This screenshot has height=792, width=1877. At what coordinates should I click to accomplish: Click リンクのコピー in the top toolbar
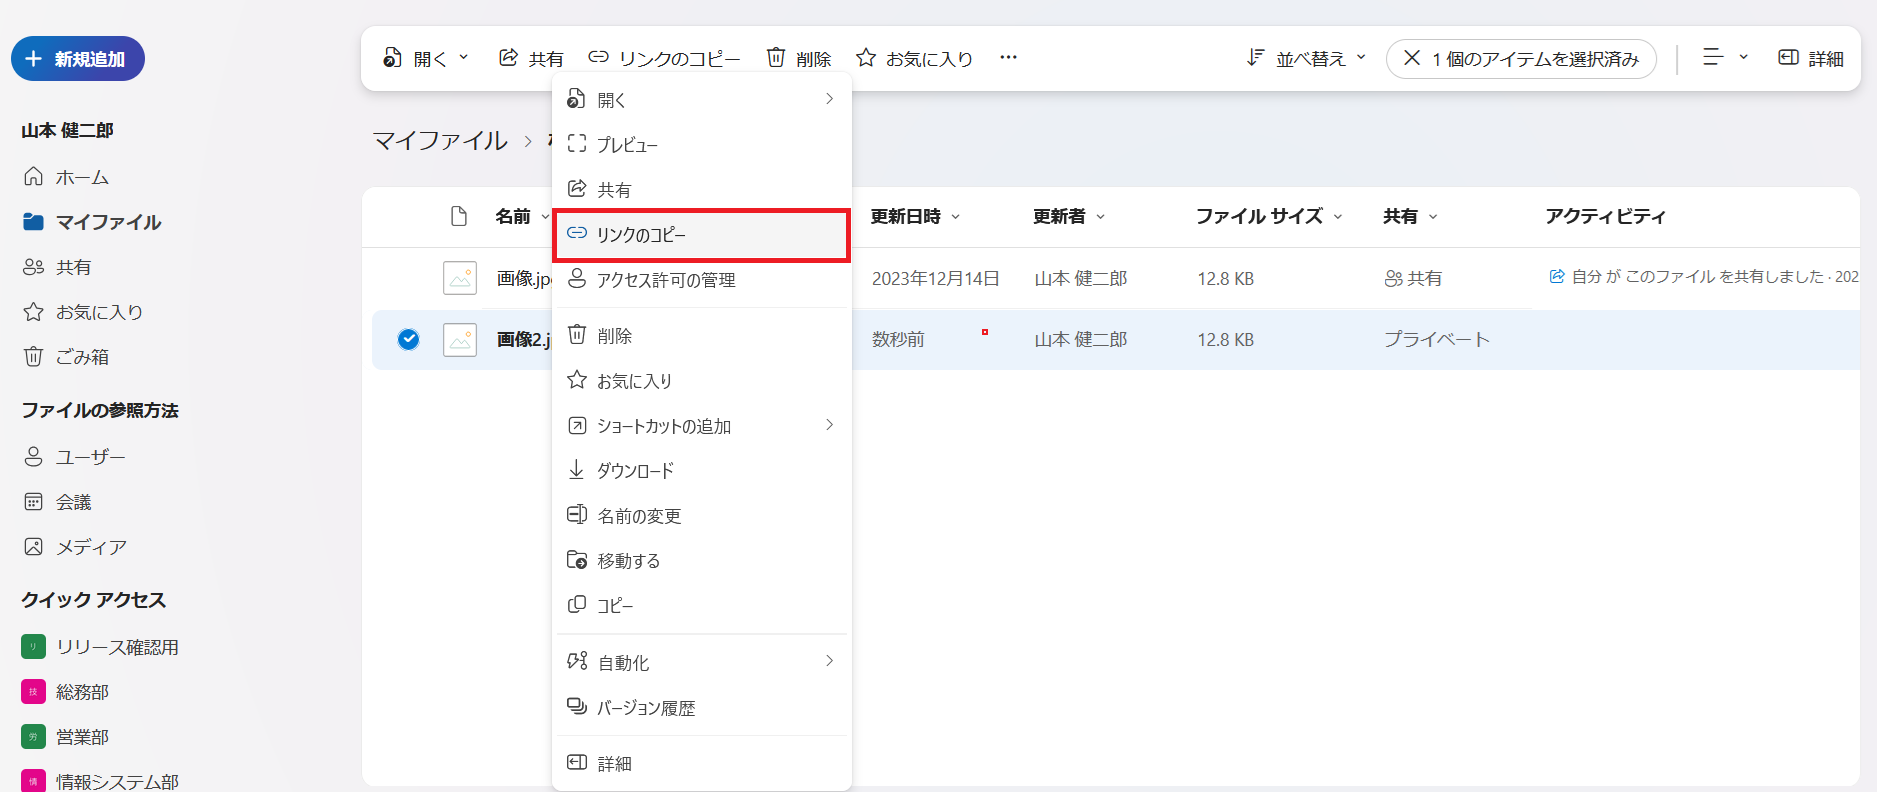point(664,58)
